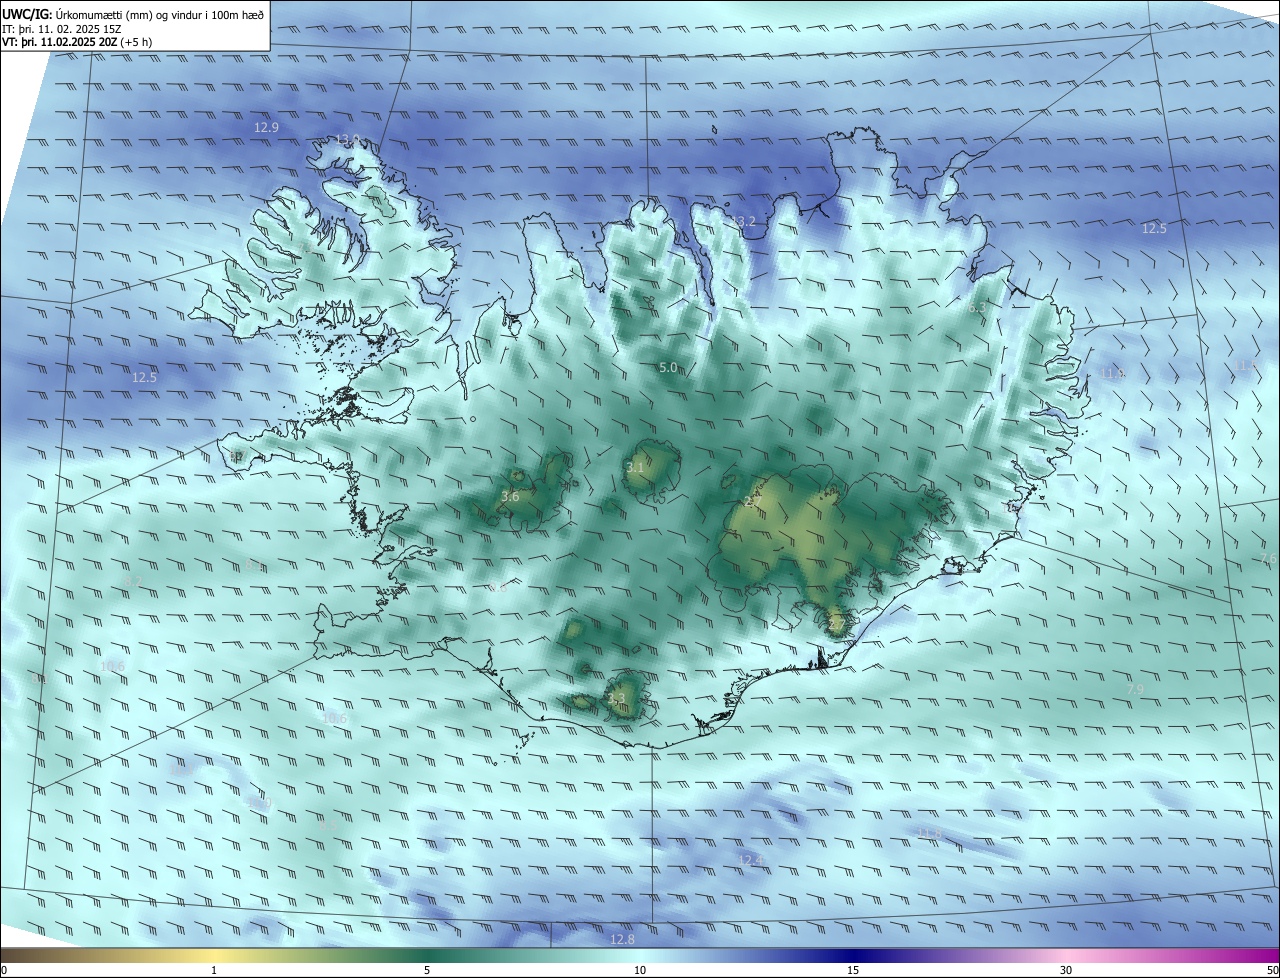Select the 6.3 value in northeast Iceland
Viewport: 1280px width, 978px height.
tap(977, 308)
